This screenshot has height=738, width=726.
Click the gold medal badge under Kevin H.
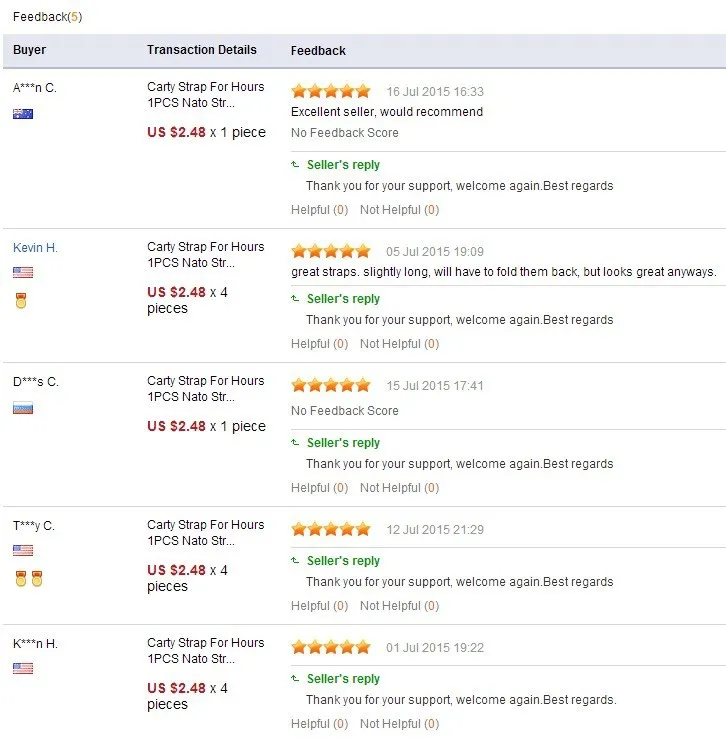(x=21, y=300)
